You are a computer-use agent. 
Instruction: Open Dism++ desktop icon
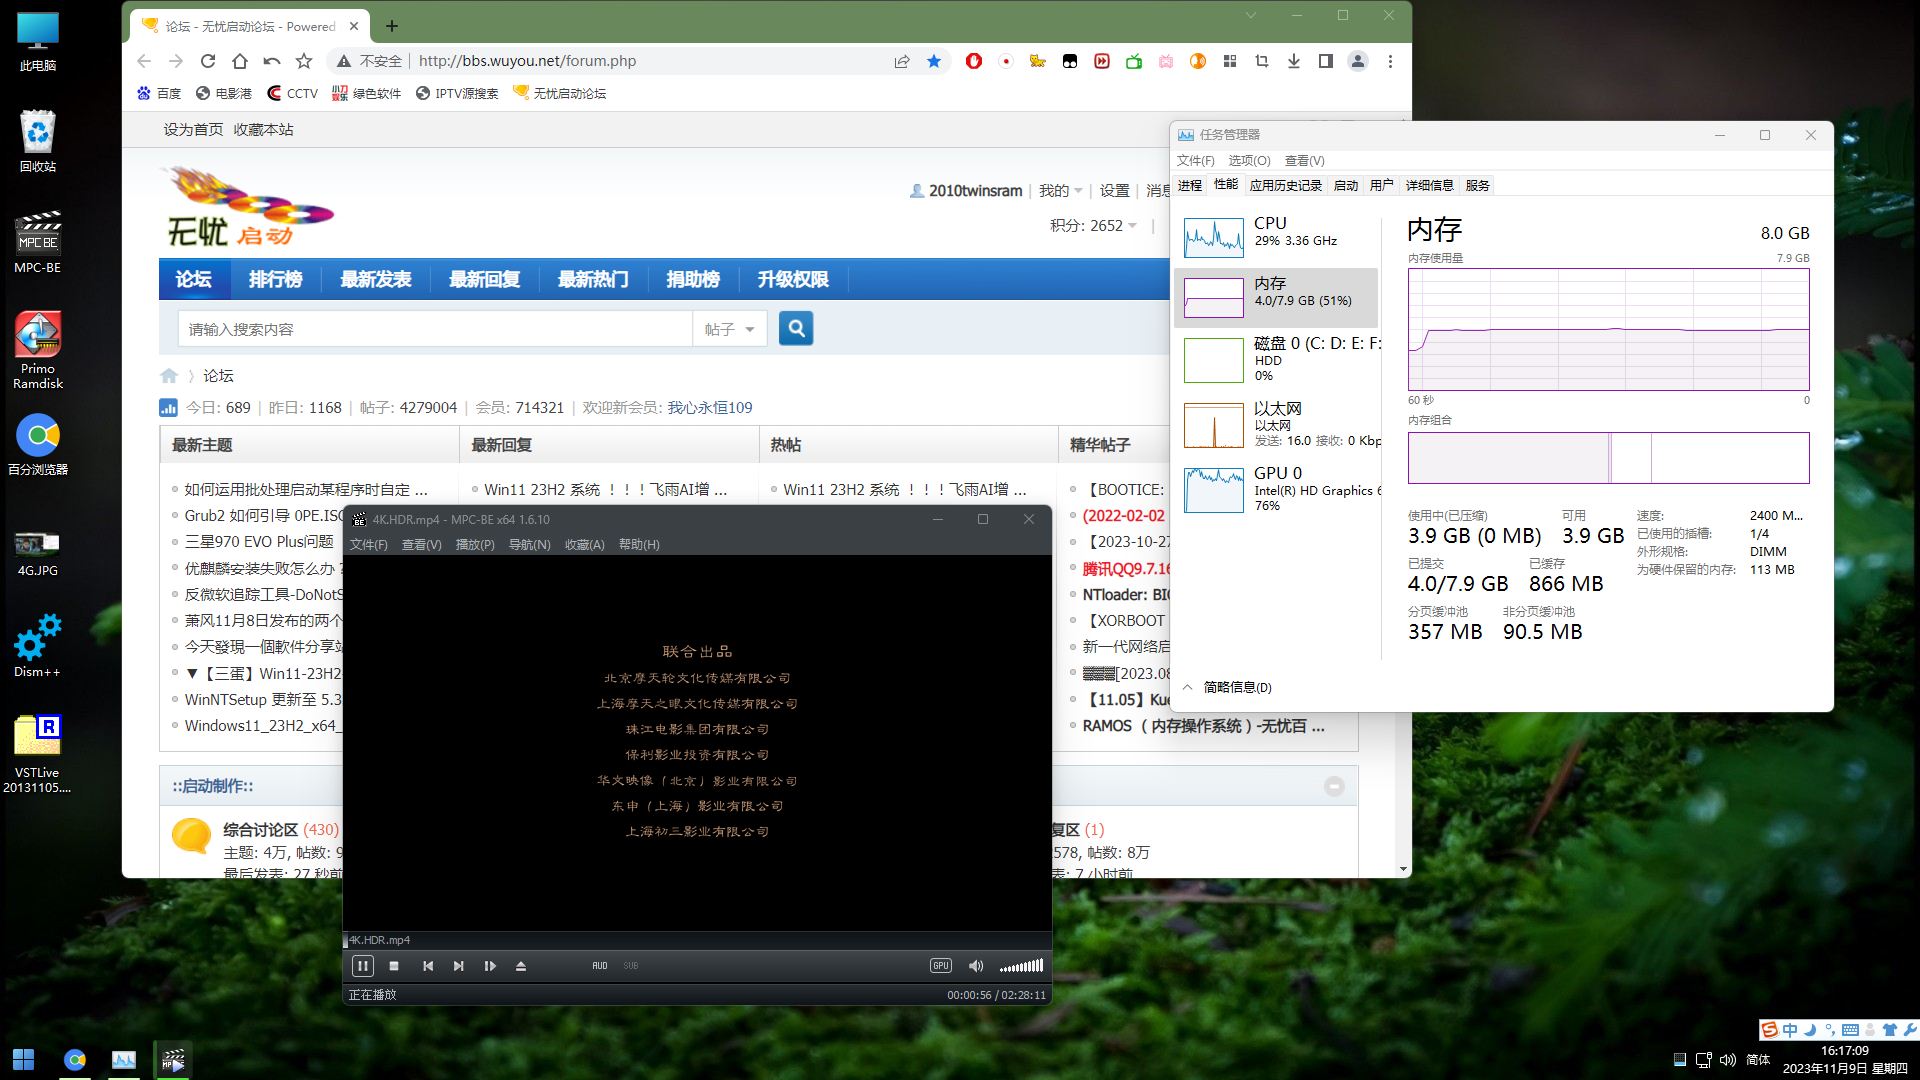(38, 646)
